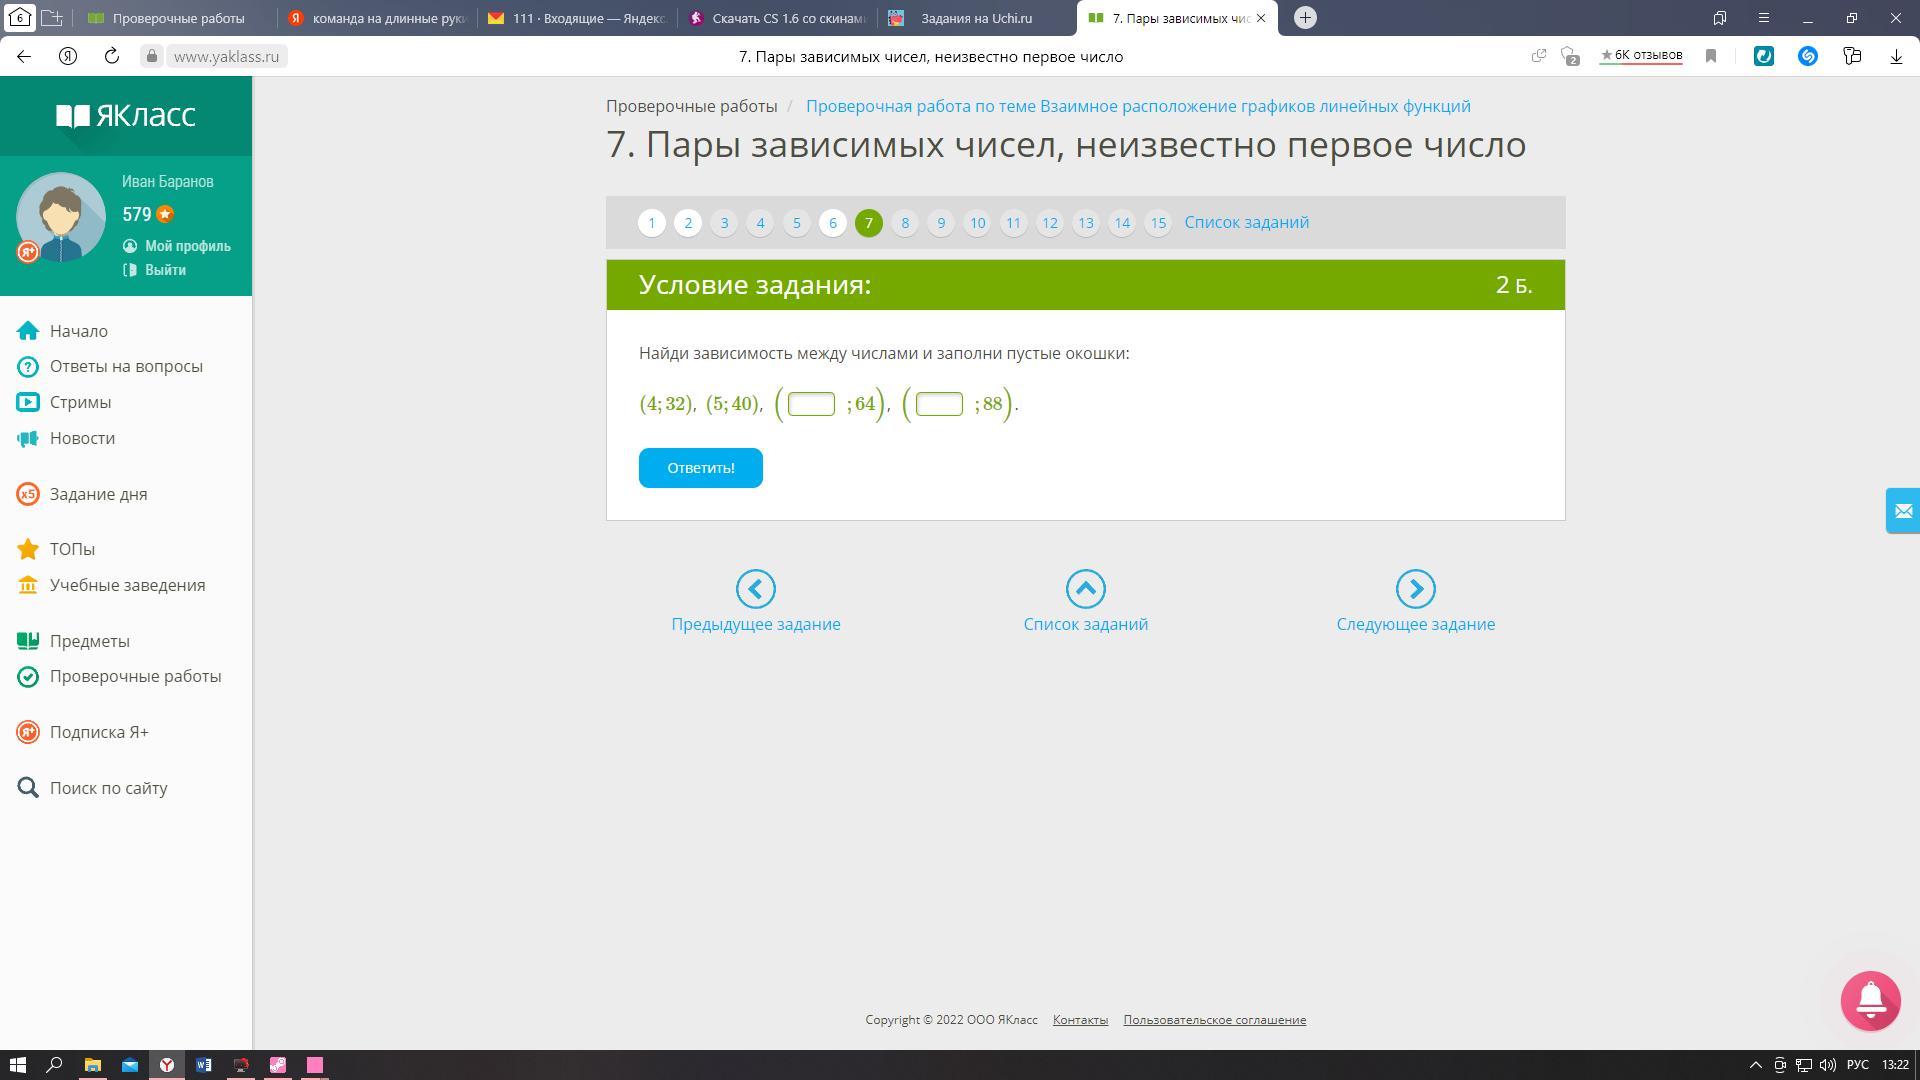Image resolution: width=1920 pixels, height=1080 pixels.
Task: Open Word from Windows taskbar
Action: pyautogui.click(x=204, y=1065)
